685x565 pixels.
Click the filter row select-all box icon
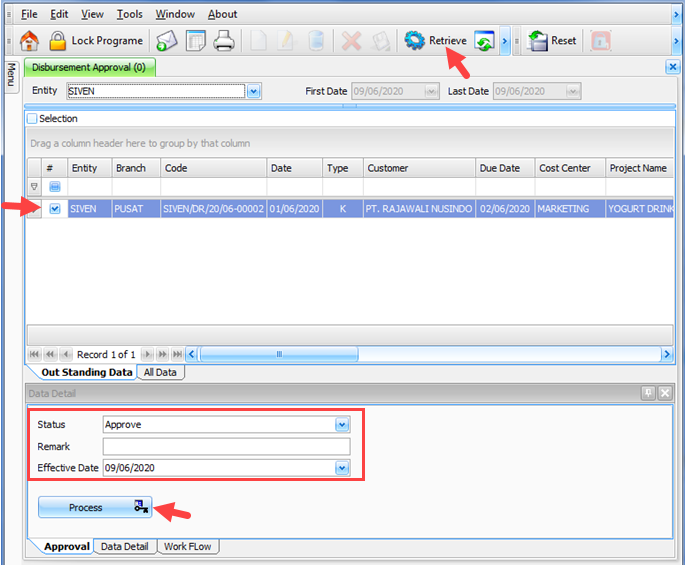pyautogui.click(x=55, y=187)
